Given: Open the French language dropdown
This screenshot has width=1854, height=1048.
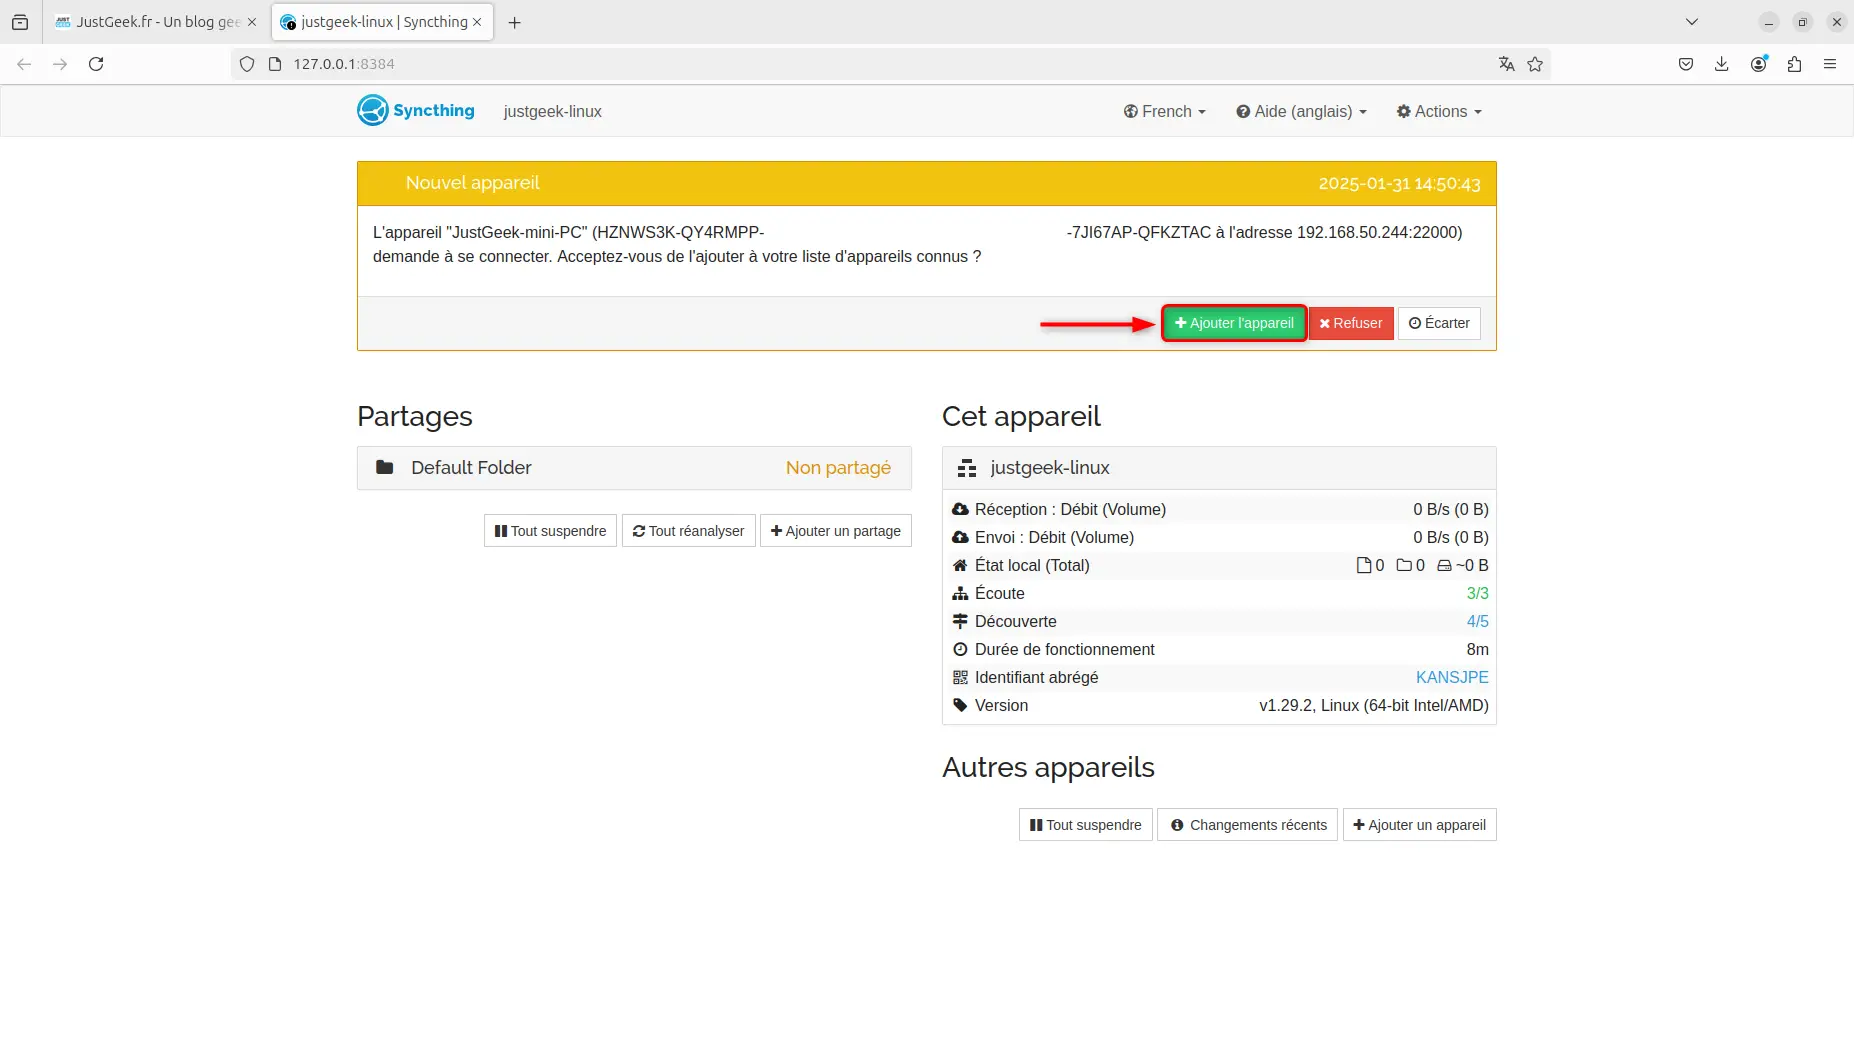Looking at the screenshot, I should (x=1164, y=111).
